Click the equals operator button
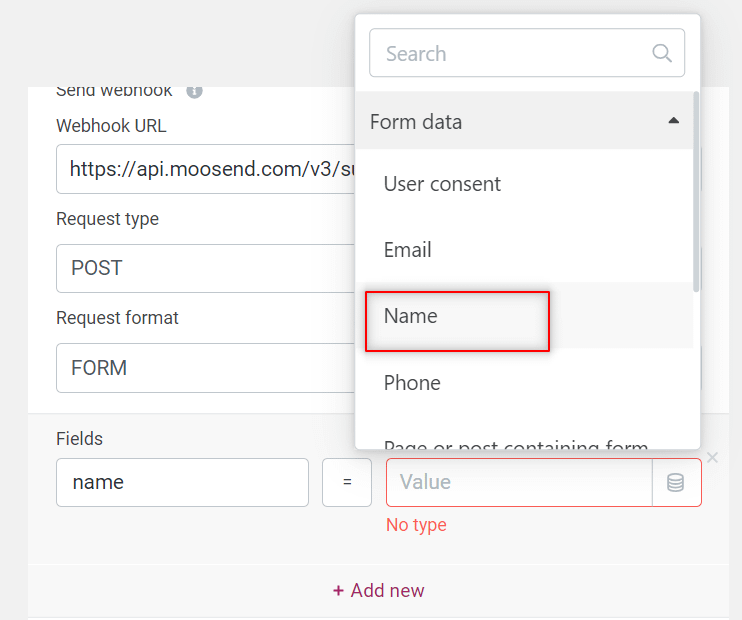 [x=347, y=482]
